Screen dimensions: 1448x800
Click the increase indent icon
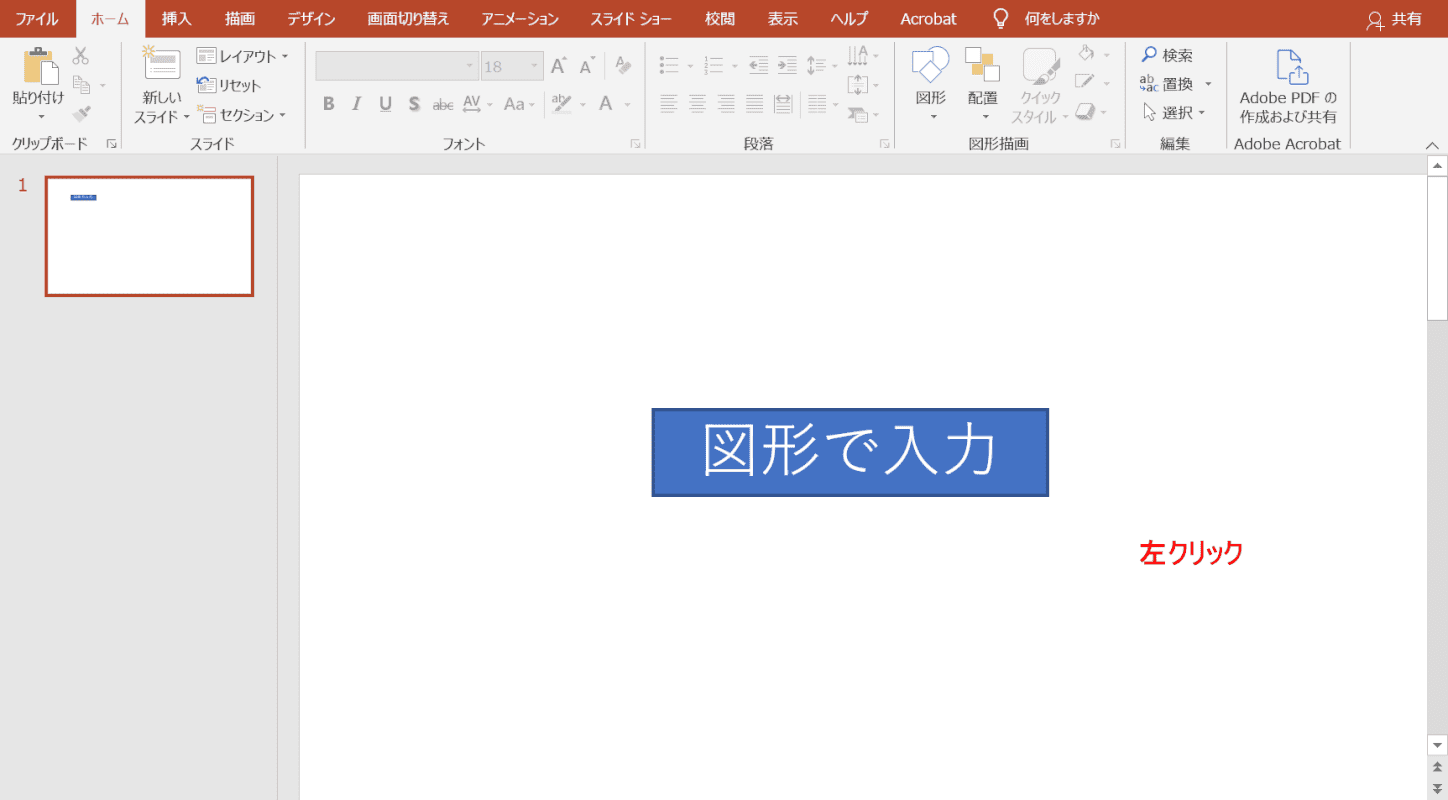pyautogui.click(x=788, y=65)
